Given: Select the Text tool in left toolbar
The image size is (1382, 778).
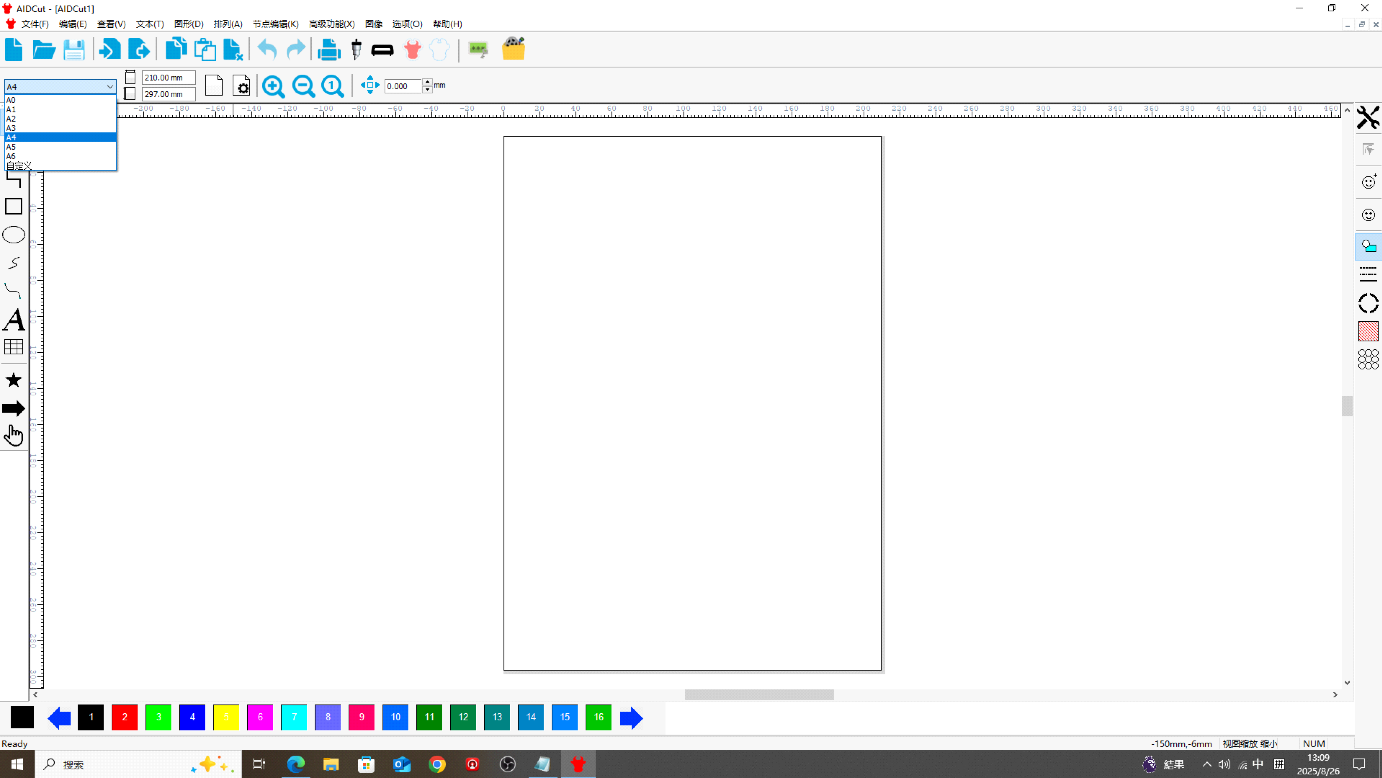Looking at the screenshot, I should 14,320.
